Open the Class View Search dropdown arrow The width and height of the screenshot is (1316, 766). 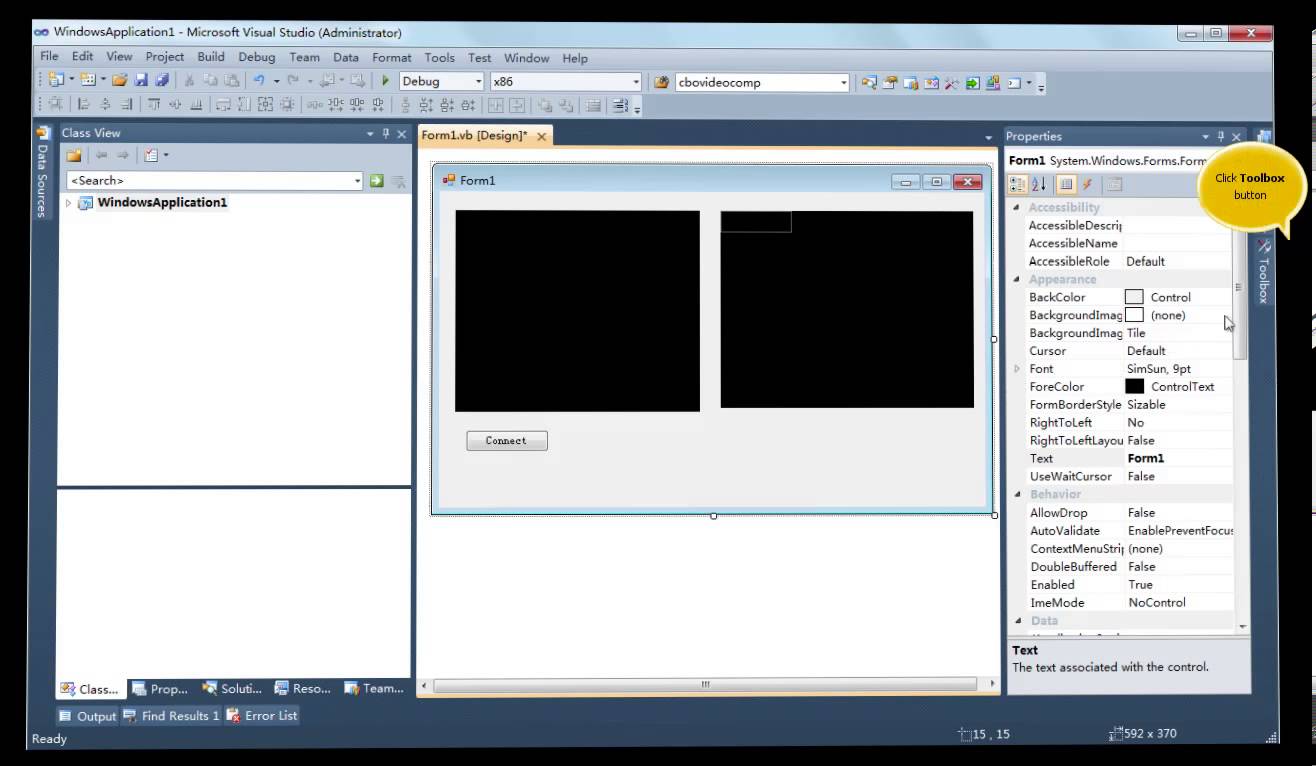pos(357,181)
